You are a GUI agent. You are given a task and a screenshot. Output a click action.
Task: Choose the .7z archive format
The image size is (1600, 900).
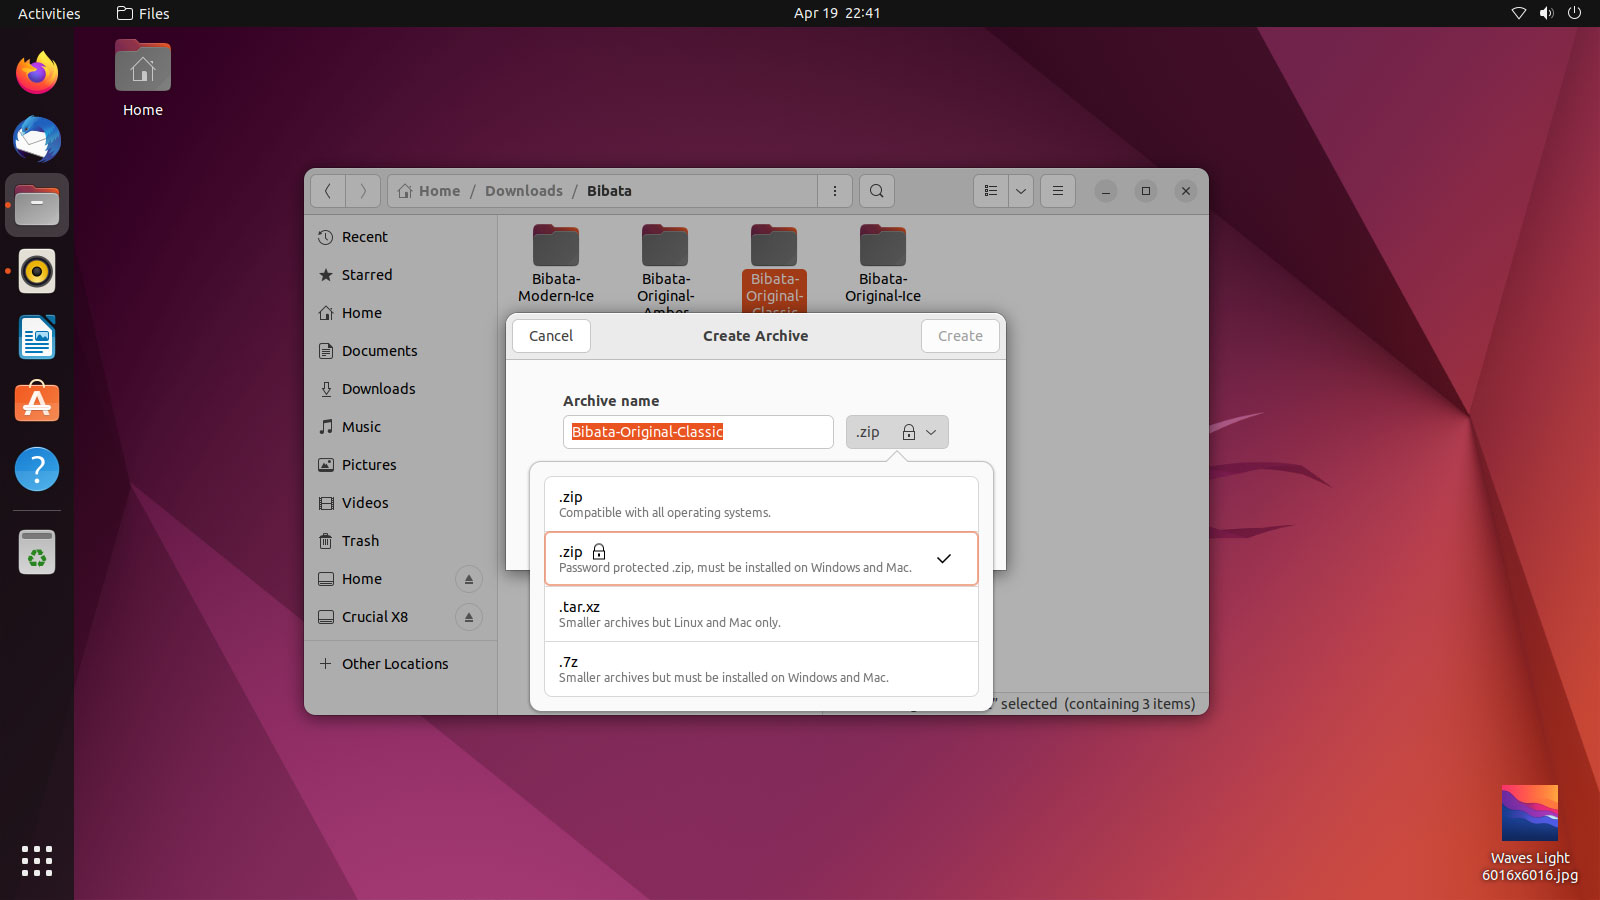coord(761,668)
